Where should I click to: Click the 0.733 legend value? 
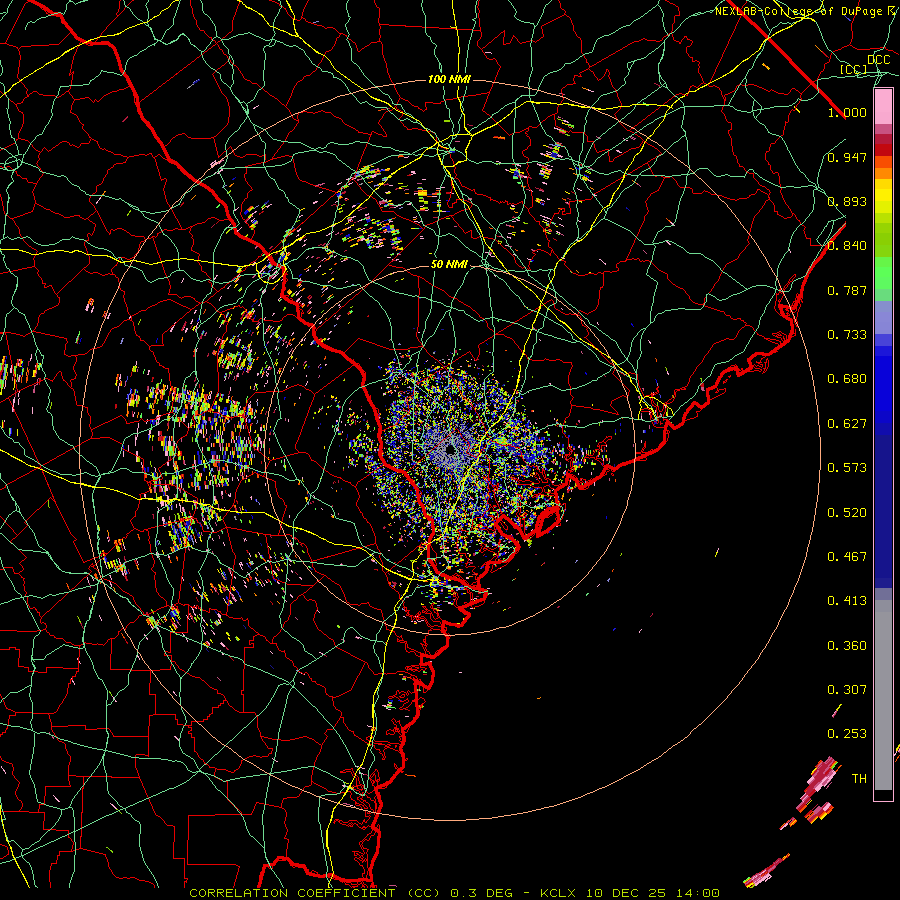[x=847, y=335]
